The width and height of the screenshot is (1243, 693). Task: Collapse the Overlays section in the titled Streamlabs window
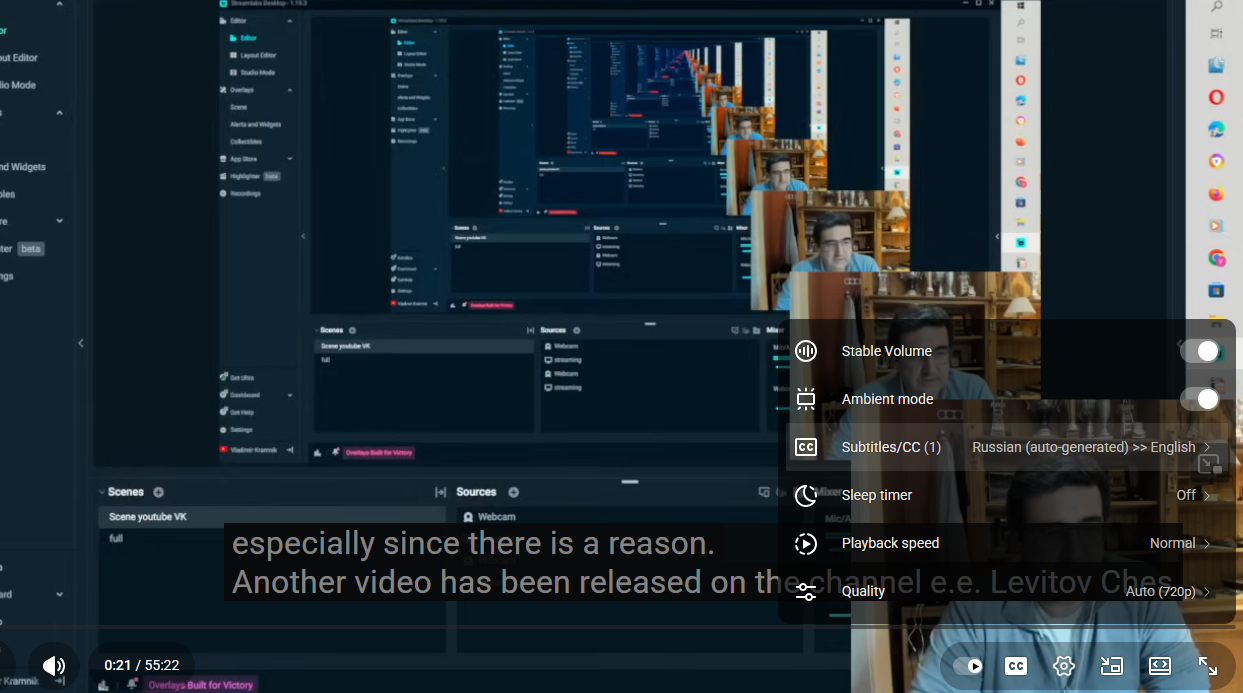point(290,90)
